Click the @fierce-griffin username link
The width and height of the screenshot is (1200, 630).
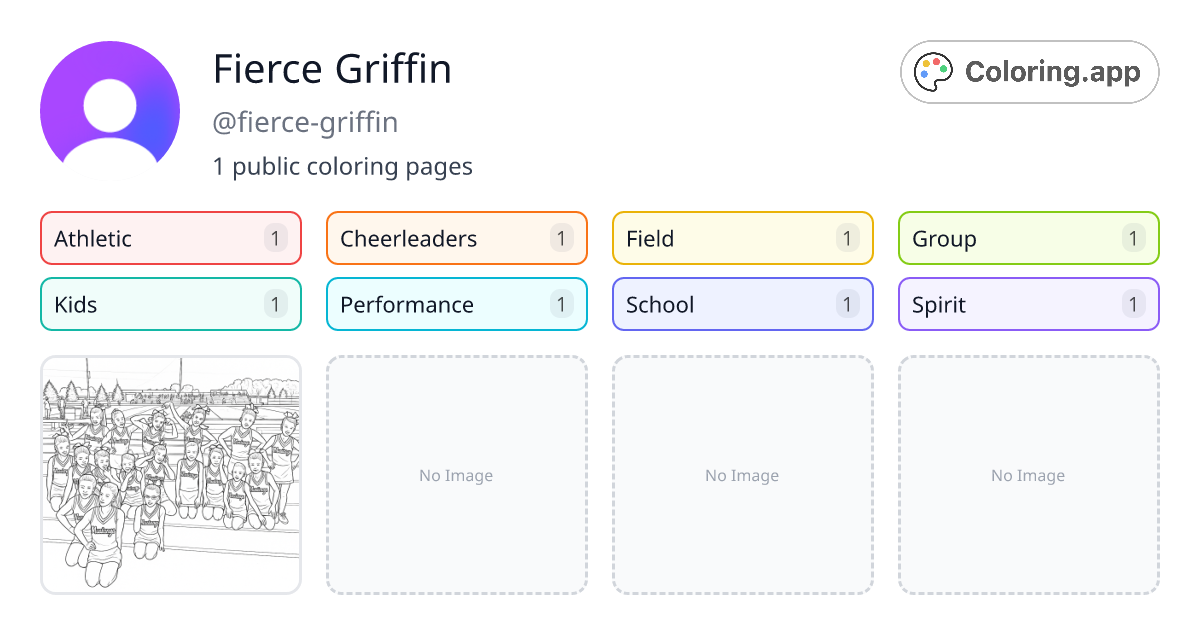coord(306,122)
